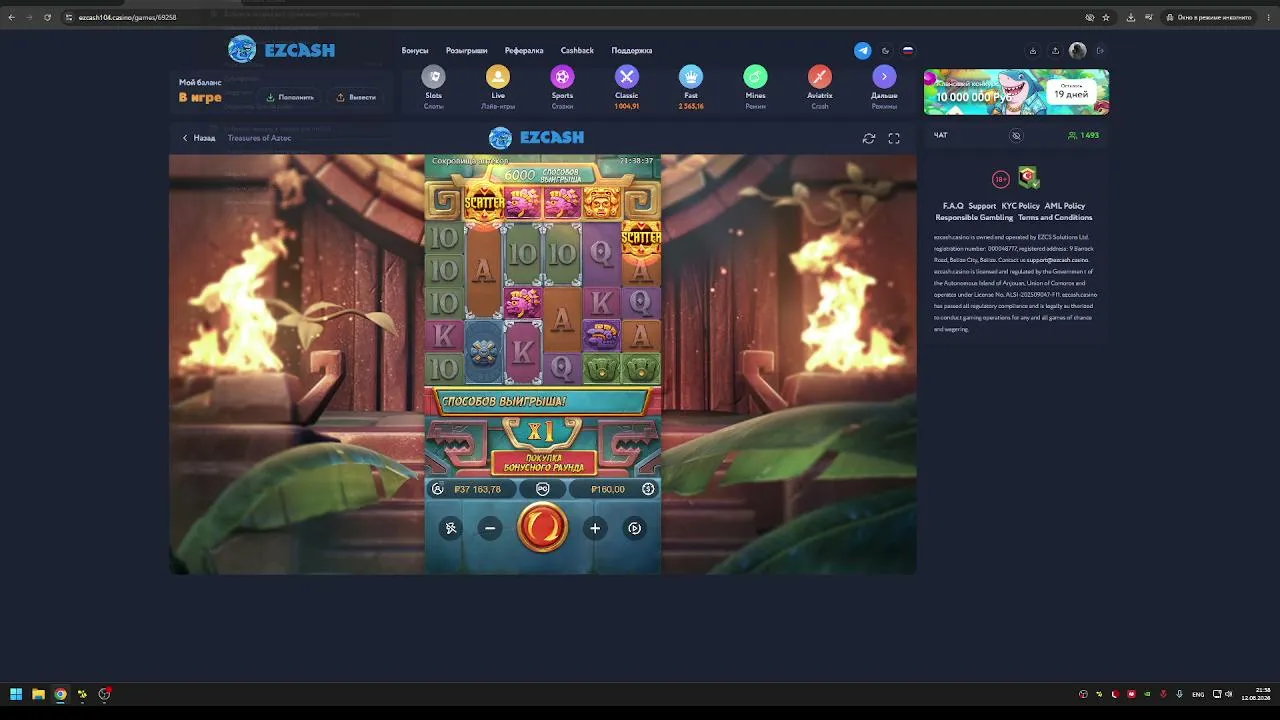Hide the chat with the eye icon
The height and width of the screenshot is (720, 1280).
tap(1016, 135)
